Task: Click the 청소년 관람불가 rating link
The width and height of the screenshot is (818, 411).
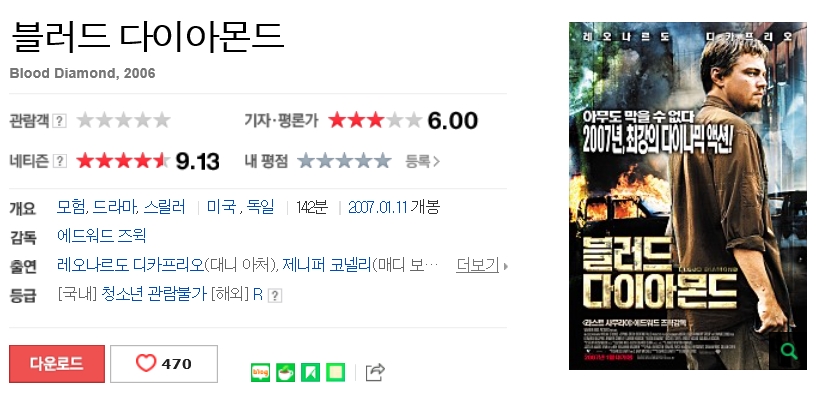Action: 154,294
